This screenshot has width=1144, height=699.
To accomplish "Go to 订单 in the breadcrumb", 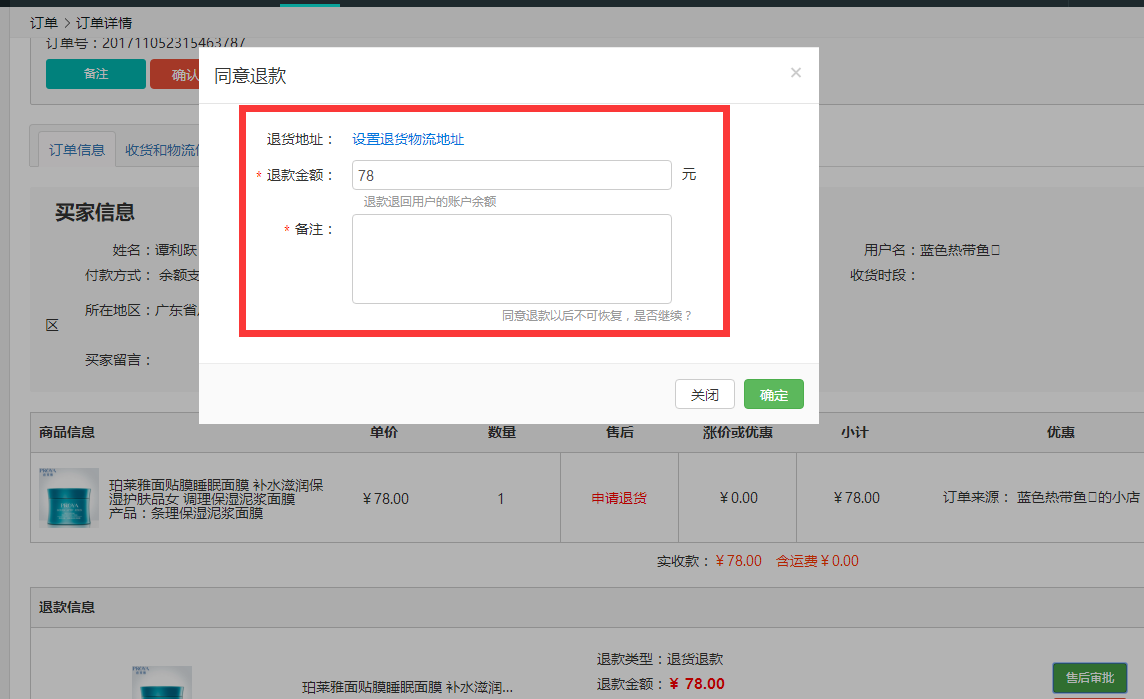I will [x=44, y=22].
